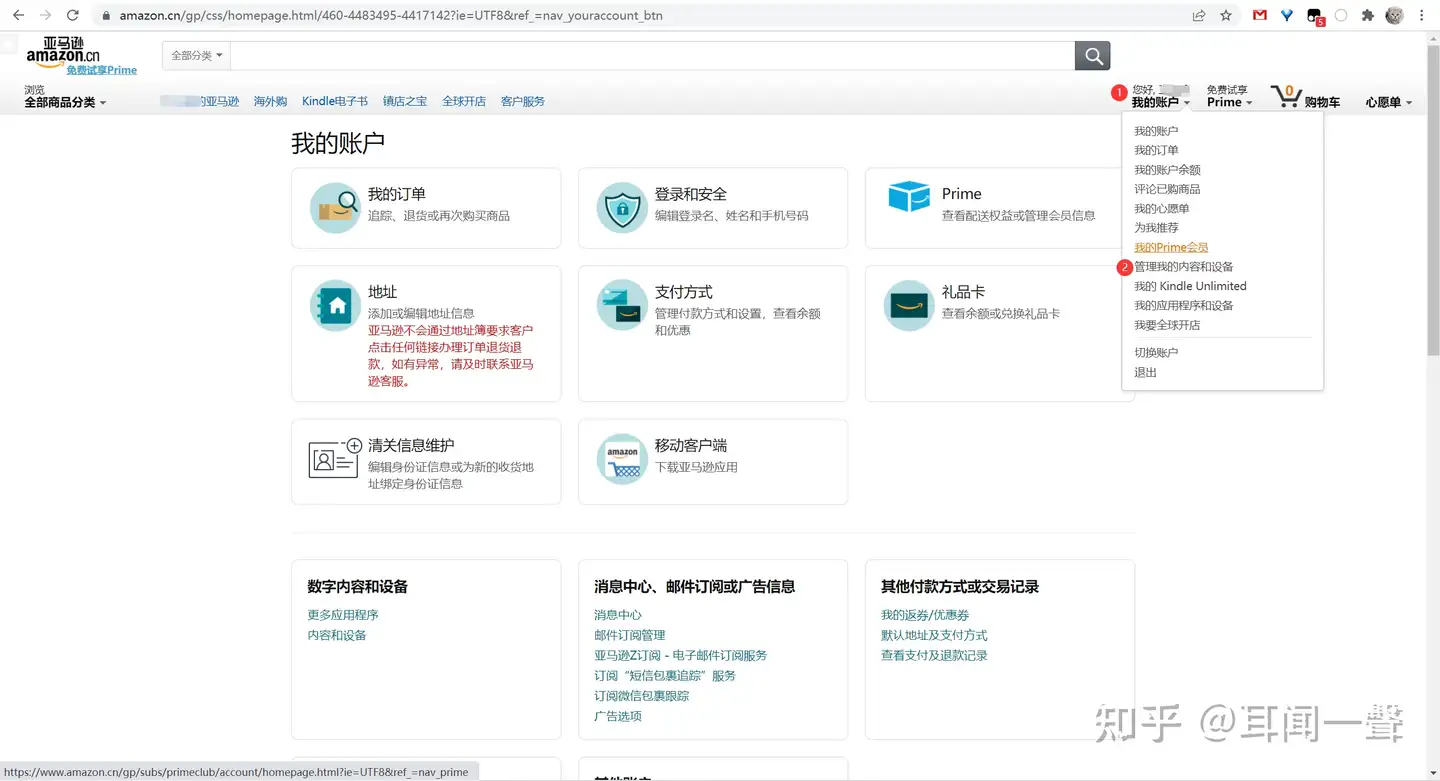
Task: Expand the 心愿单 dropdown
Action: (1389, 102)
